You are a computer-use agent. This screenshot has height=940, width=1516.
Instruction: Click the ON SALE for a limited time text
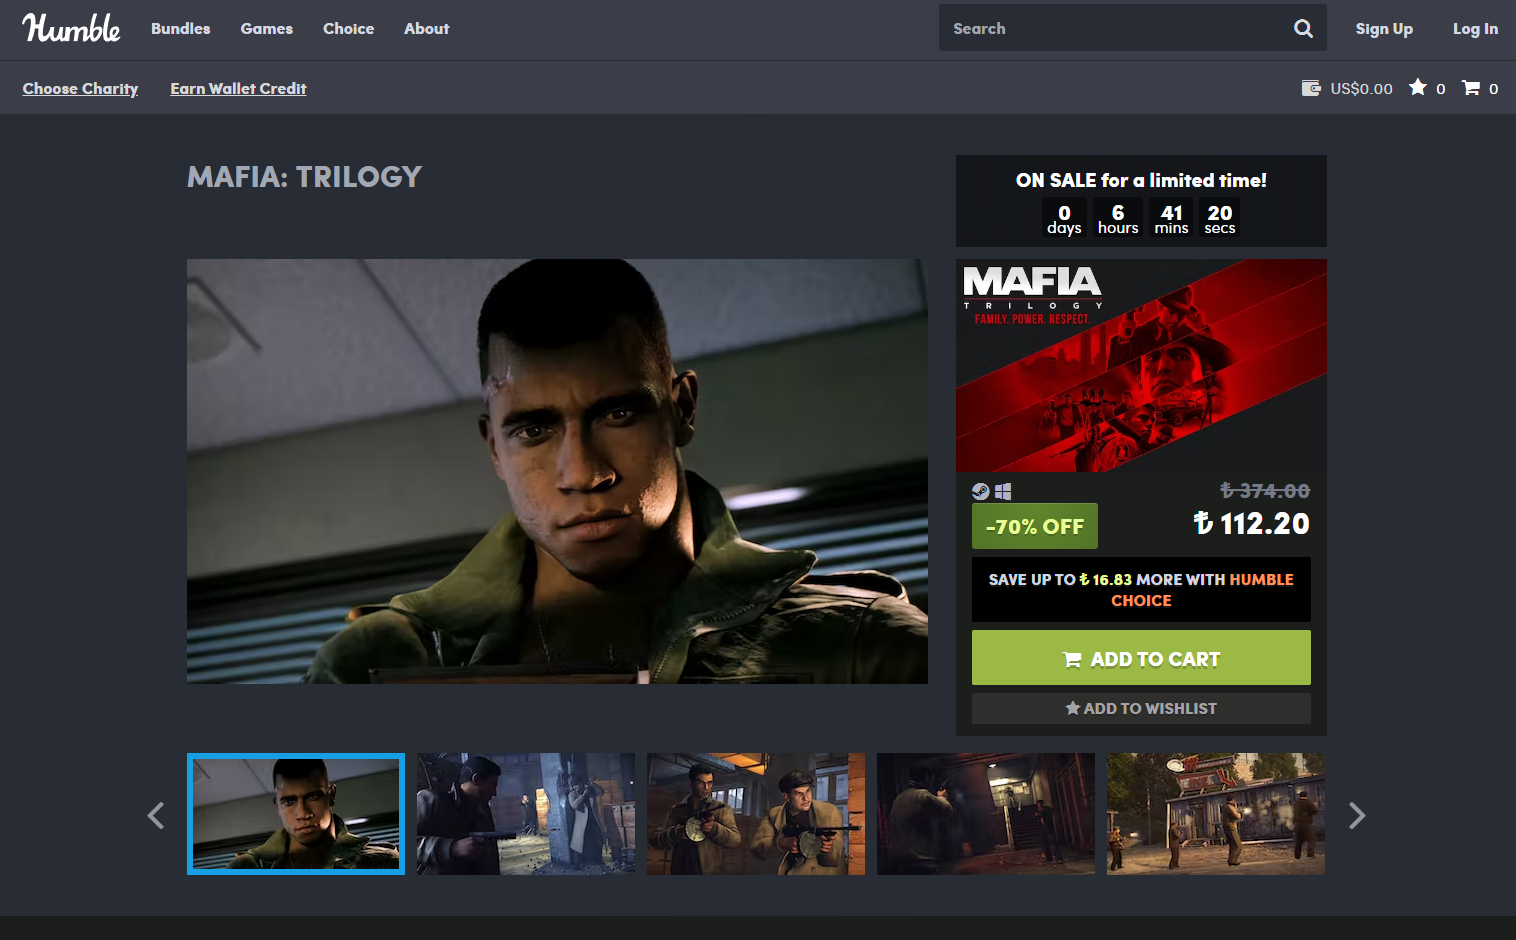tap(1141, 180)
